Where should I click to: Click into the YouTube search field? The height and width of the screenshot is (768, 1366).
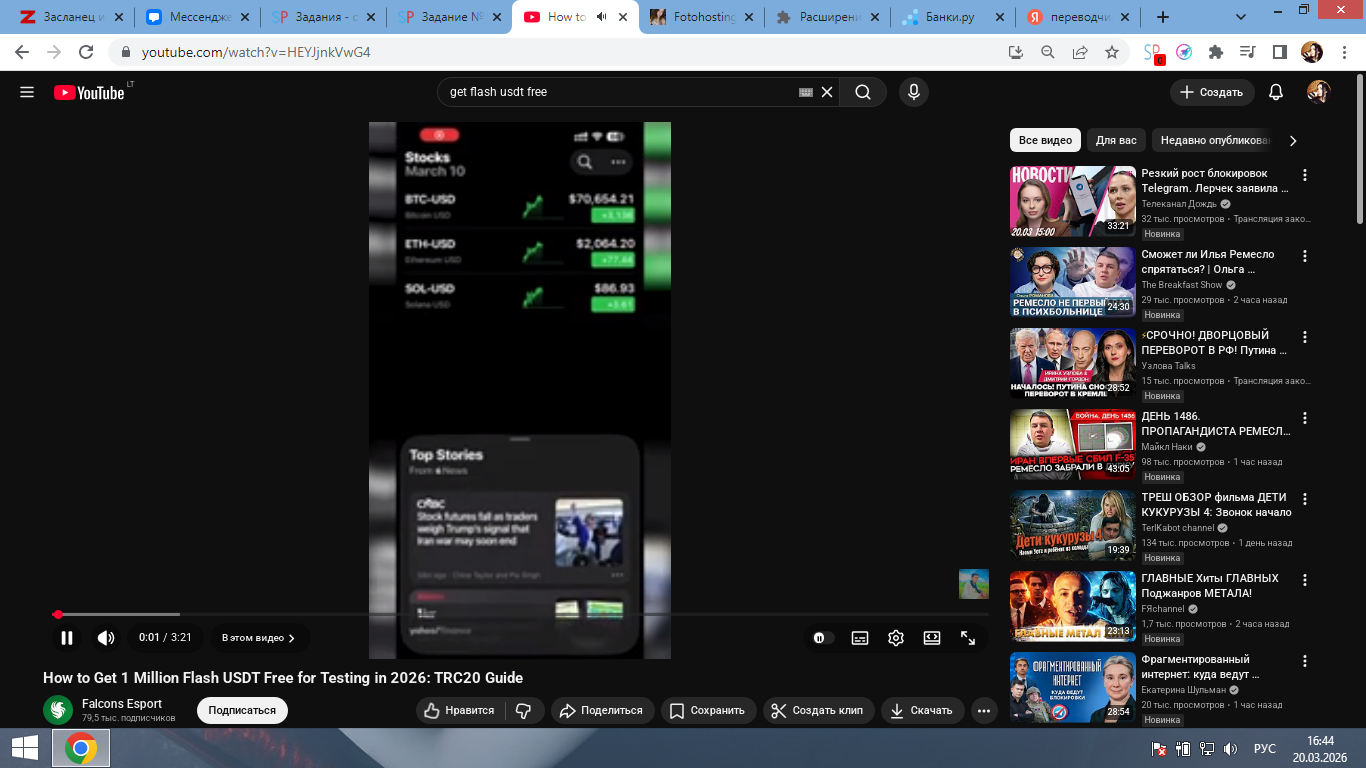pos(620,92)
